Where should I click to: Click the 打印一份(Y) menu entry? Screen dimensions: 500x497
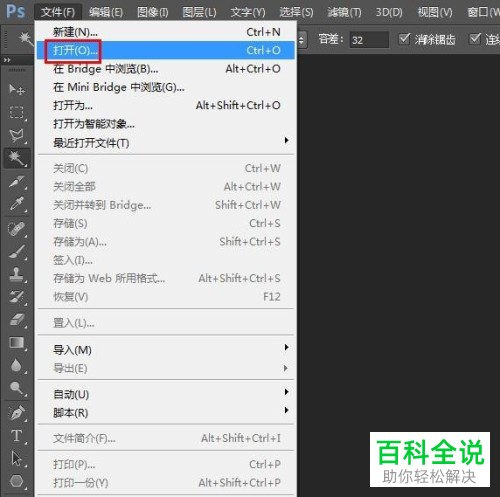[x=166, y=482]
